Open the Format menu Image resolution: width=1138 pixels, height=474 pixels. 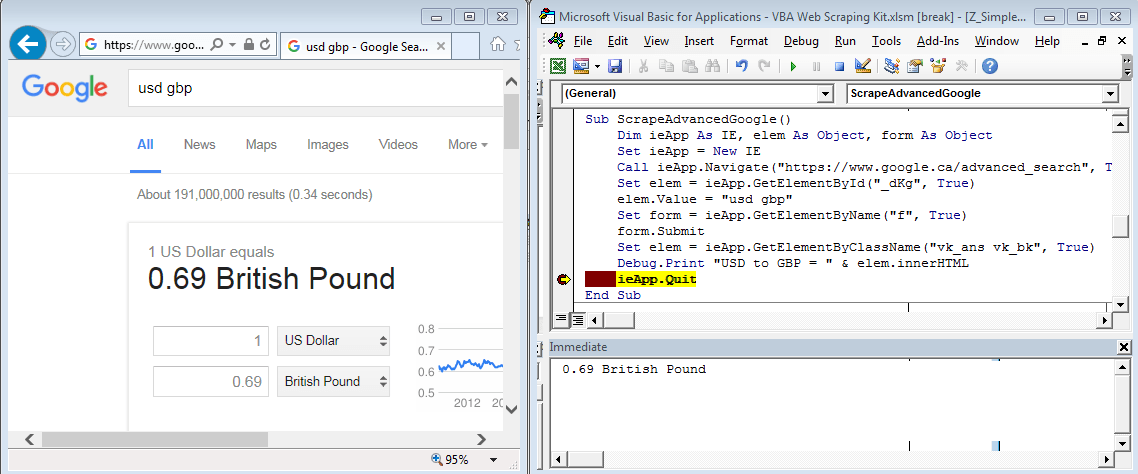748,41
